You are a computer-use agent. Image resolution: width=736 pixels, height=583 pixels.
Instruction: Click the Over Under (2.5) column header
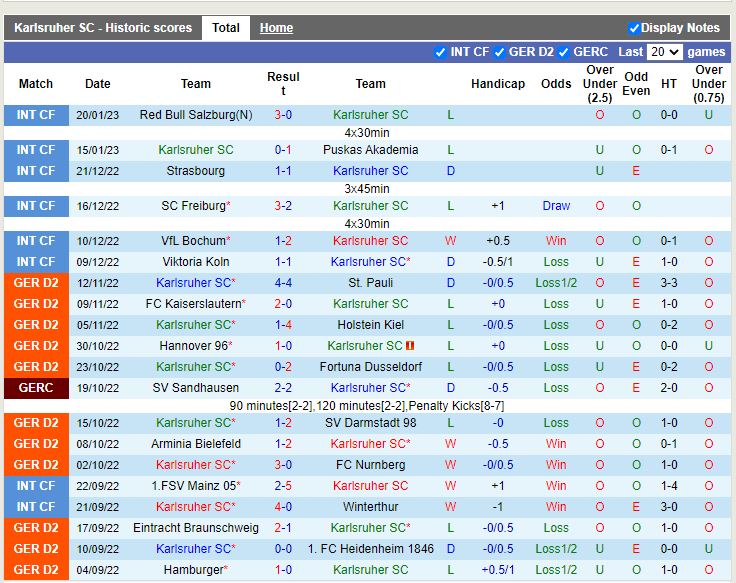[x=600, y=84]
